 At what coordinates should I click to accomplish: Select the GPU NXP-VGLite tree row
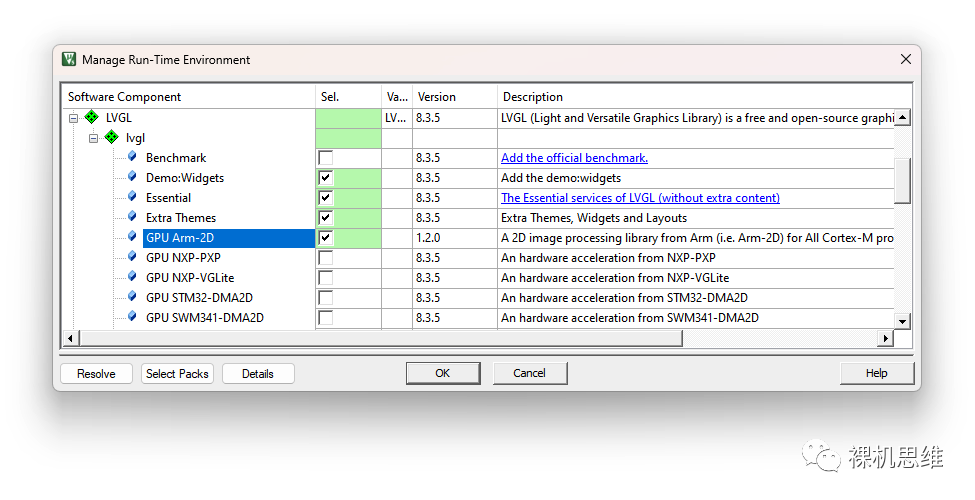190,277
